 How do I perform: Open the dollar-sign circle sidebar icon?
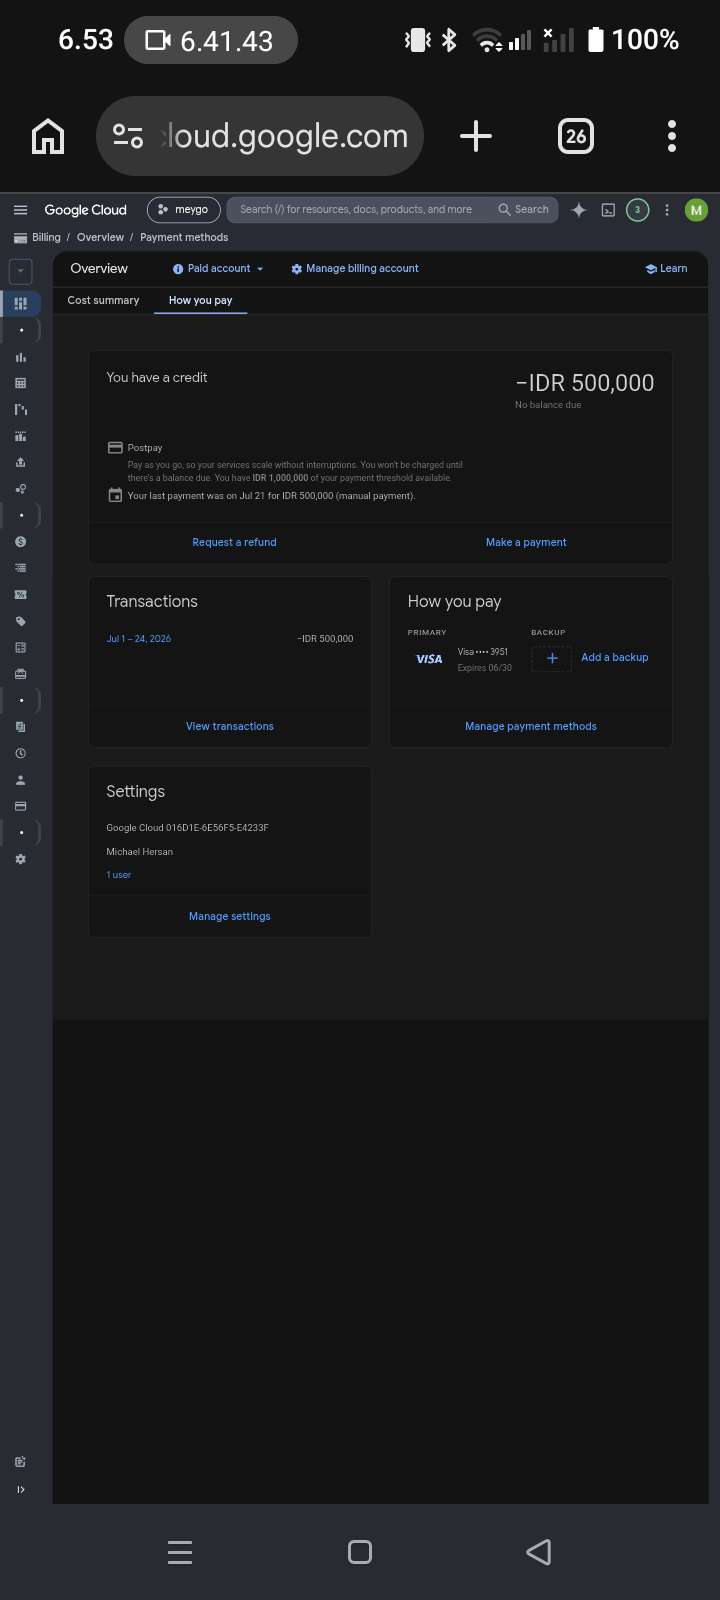click(x=21, y=541)
